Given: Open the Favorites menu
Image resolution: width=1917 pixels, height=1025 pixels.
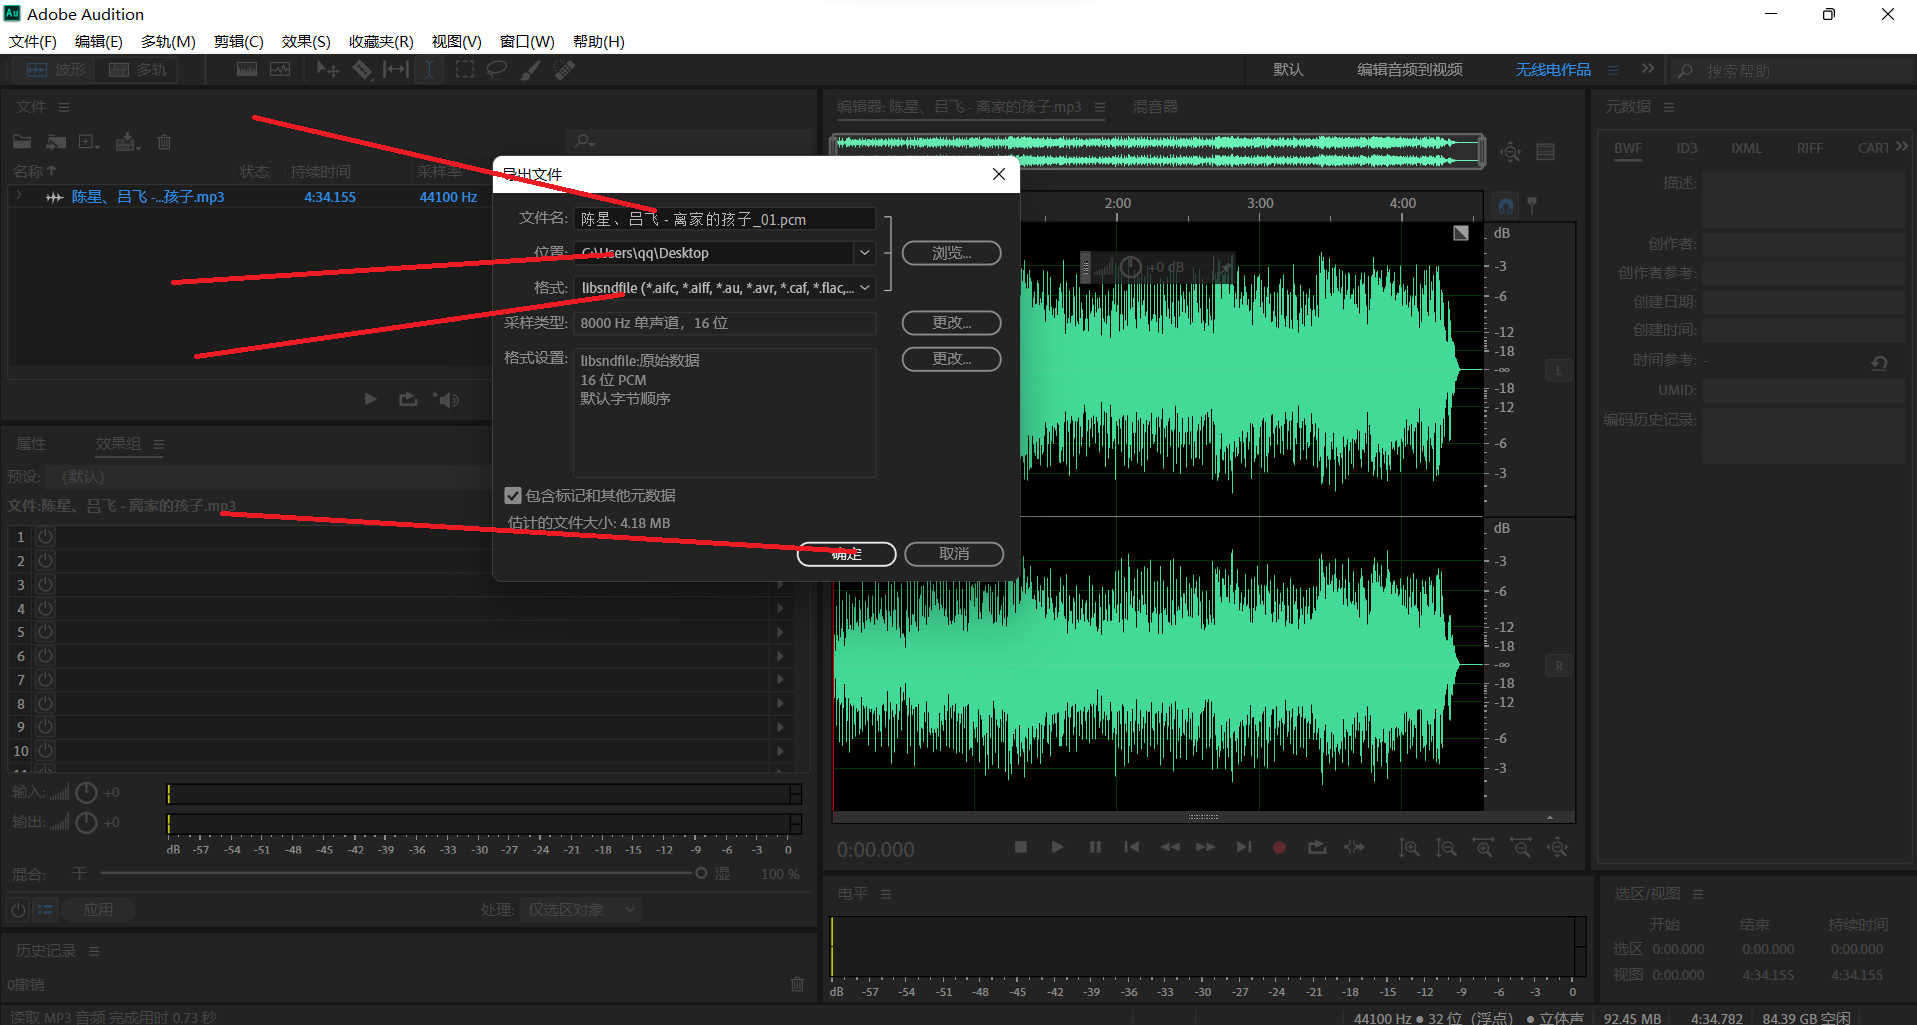Looking at the screenshot, I should (381, 41).
